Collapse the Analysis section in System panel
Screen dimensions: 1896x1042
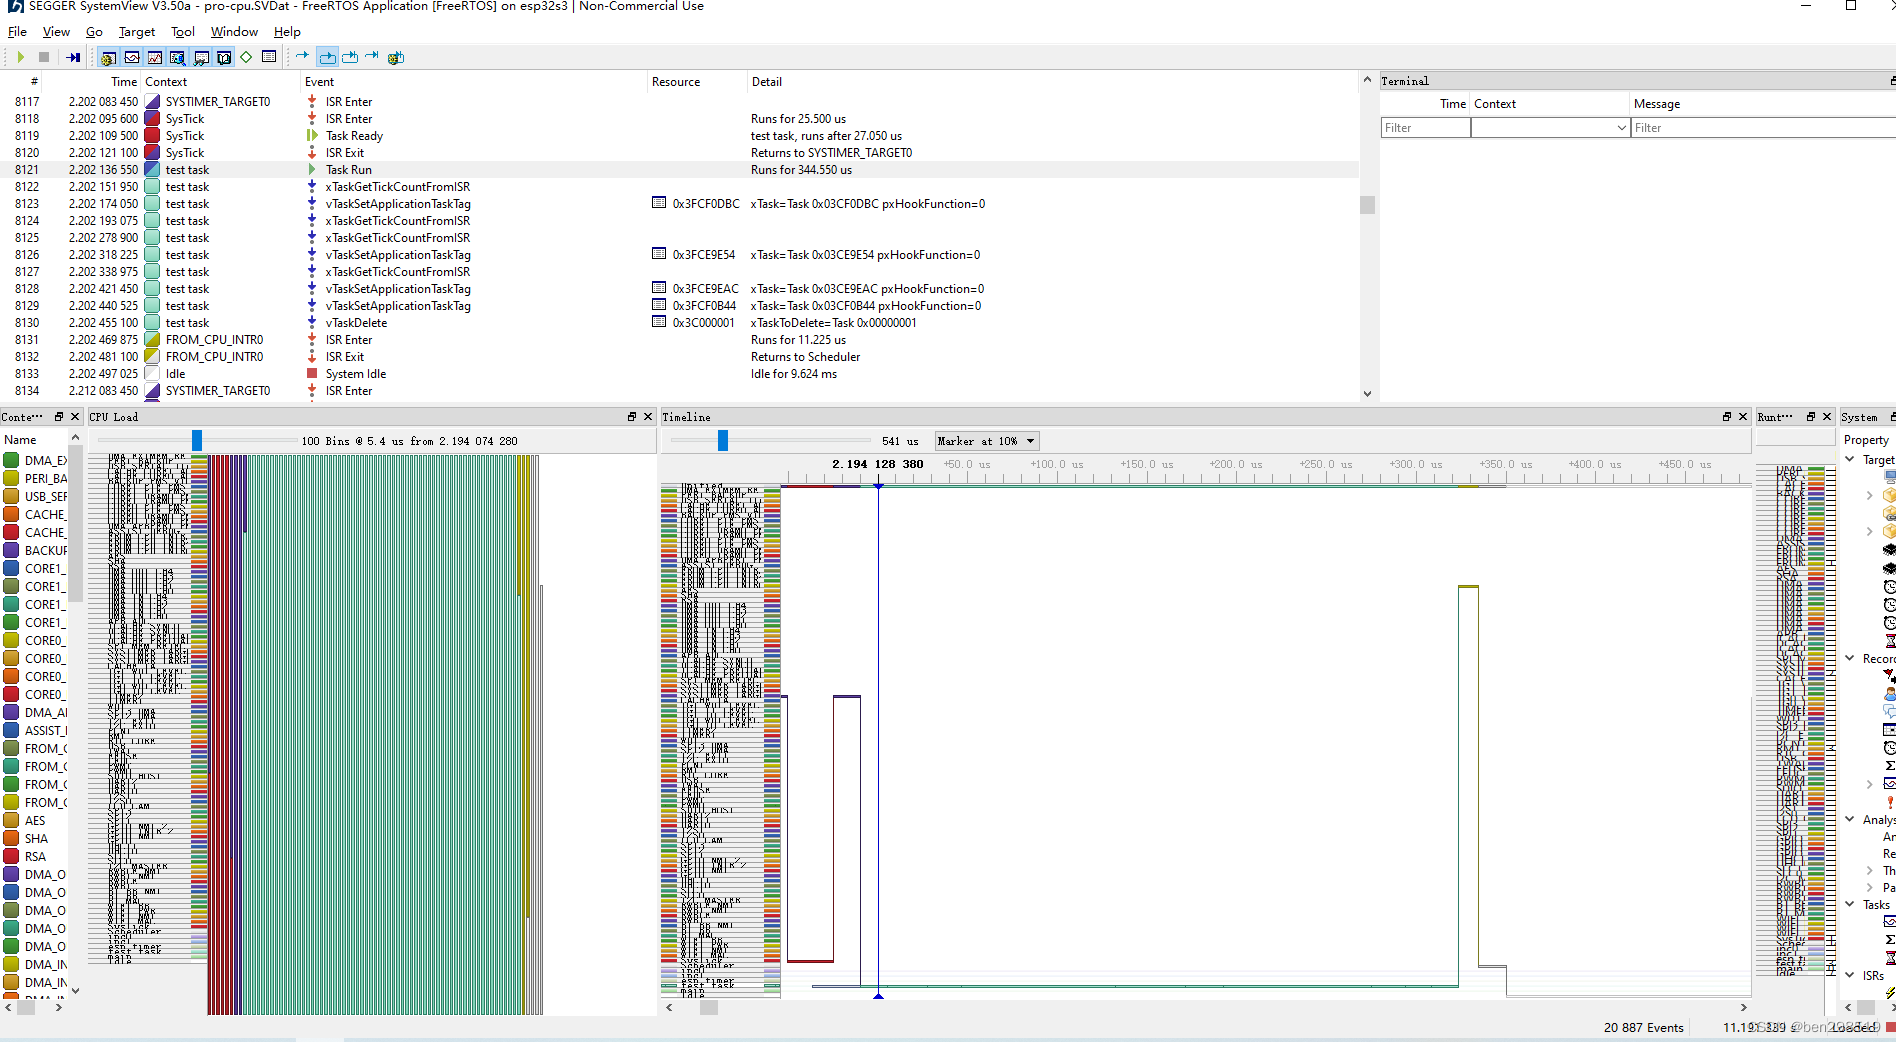click(1850, 819)
